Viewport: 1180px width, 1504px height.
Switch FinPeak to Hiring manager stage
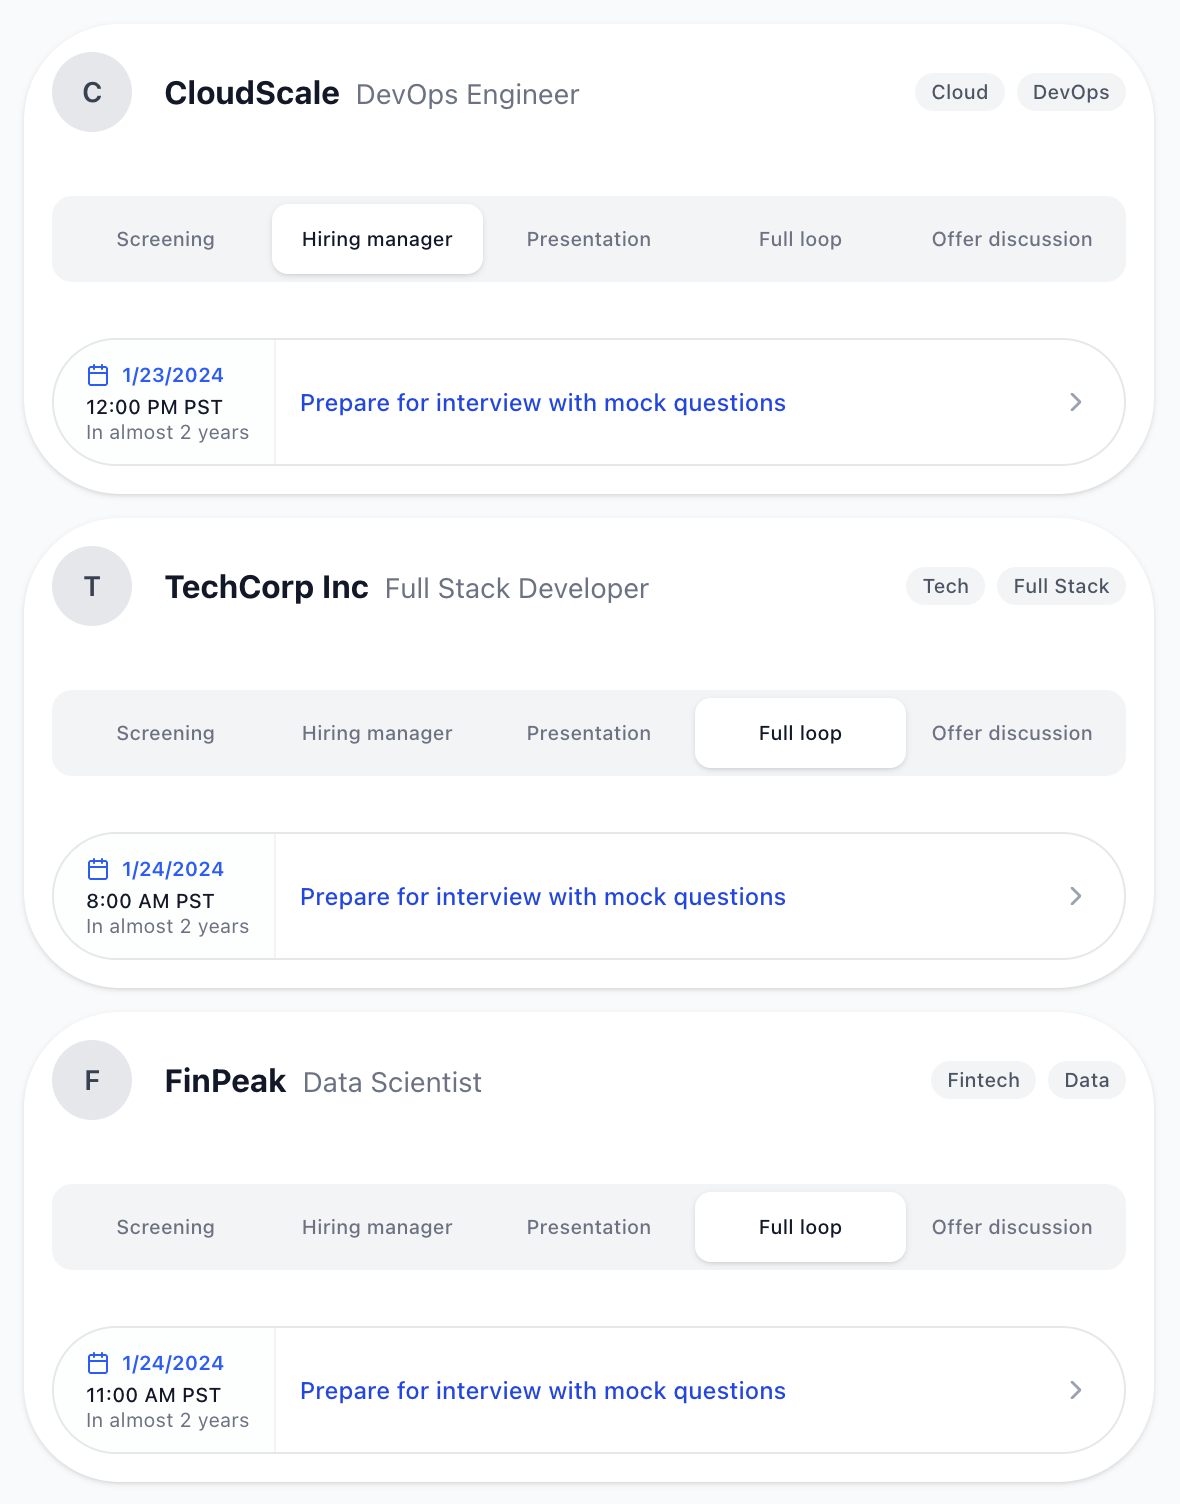click(x=377, y=1227)
